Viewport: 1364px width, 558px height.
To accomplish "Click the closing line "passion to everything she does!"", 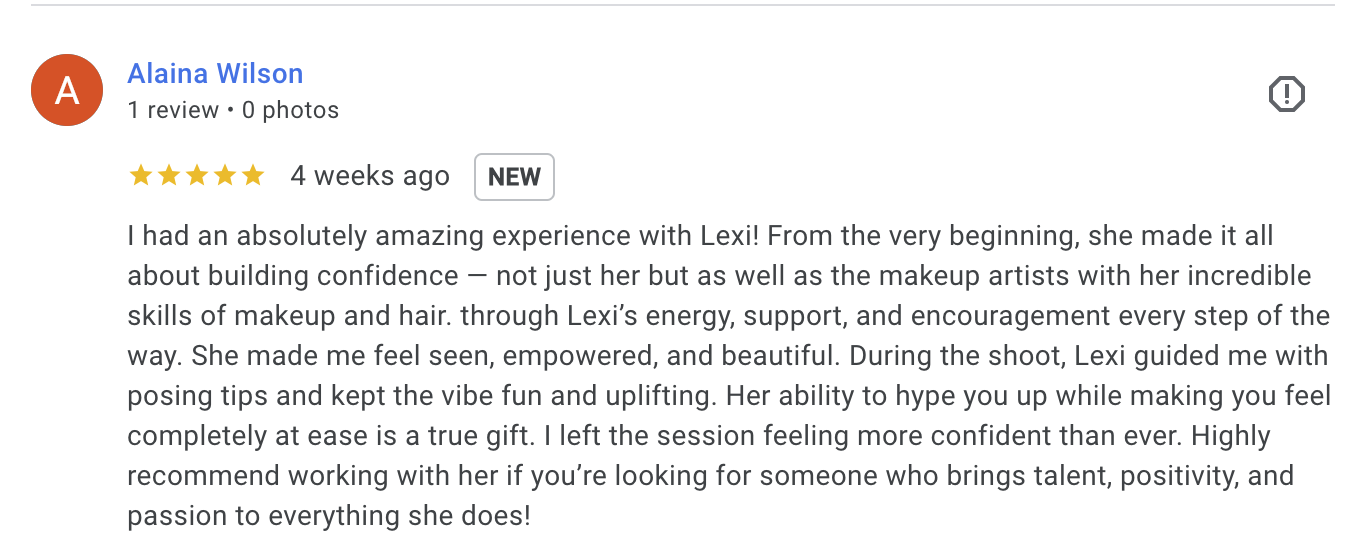I will 329,516.
